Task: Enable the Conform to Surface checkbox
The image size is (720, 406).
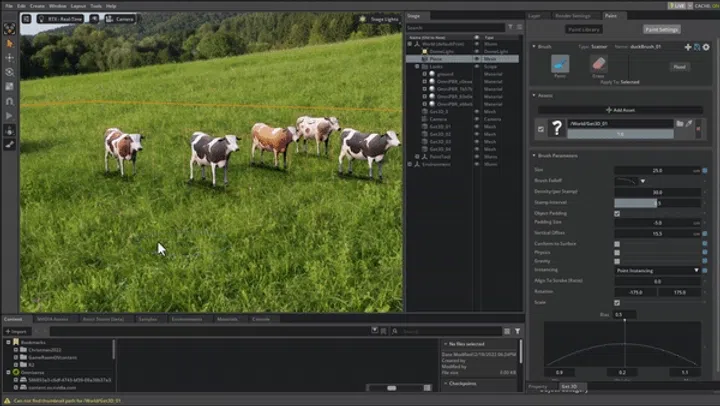Action: (x=616, y=244)
